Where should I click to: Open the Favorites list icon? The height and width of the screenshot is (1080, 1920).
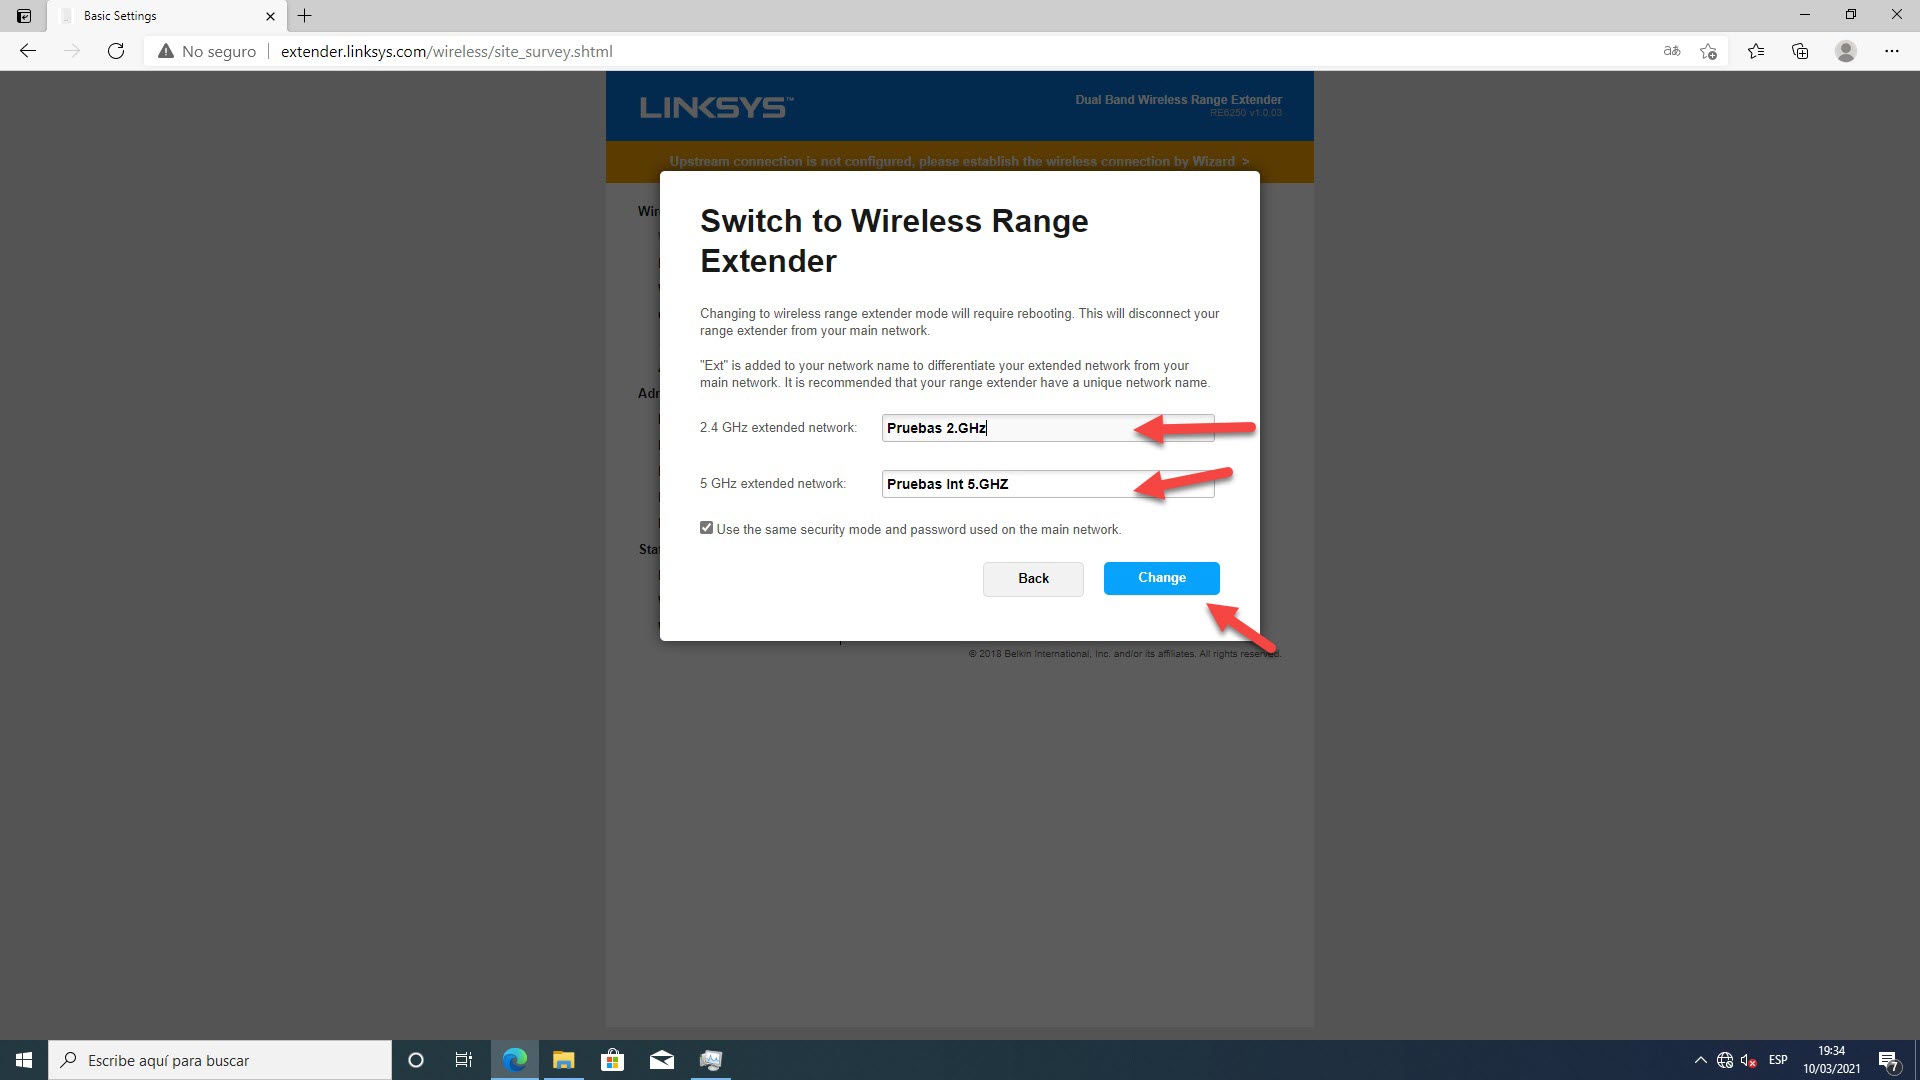[x=1755, y=51]
